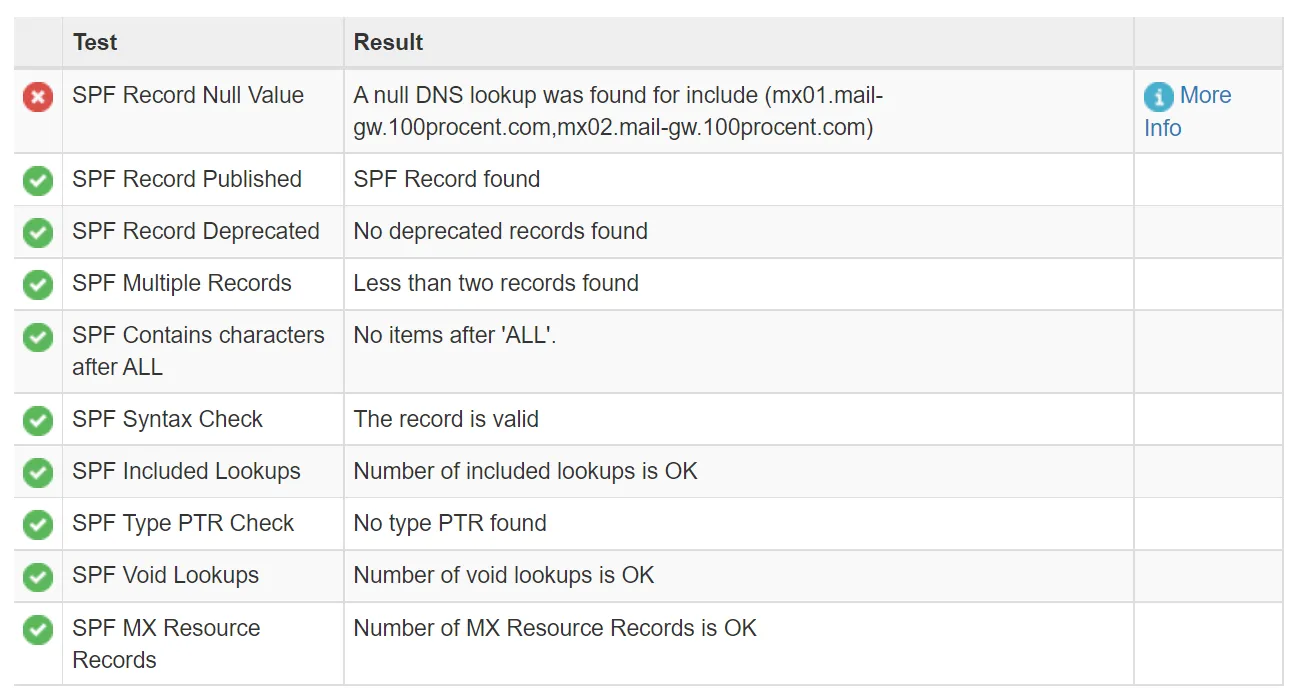Select the SPF Record Null Value test name
Screen dimensions: 1298x700
(188, 96)
